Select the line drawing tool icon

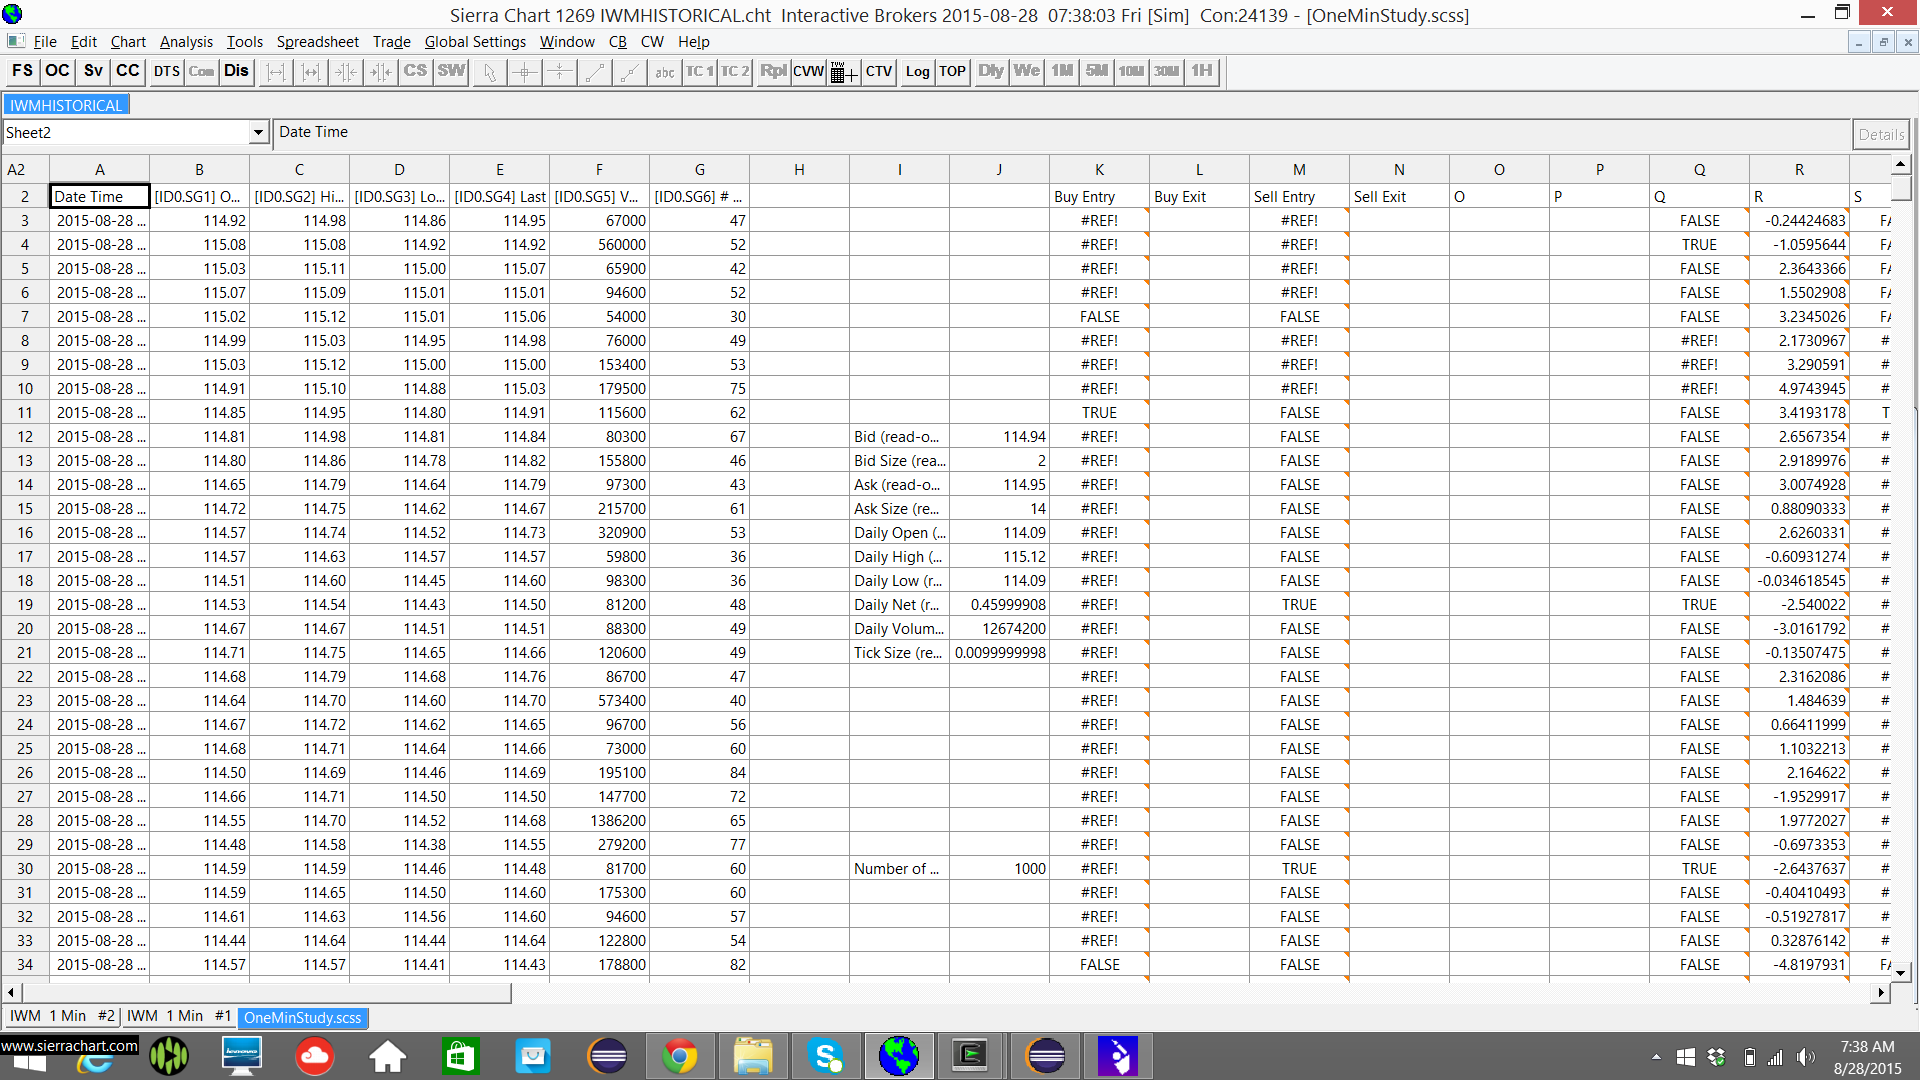[595, 71]
